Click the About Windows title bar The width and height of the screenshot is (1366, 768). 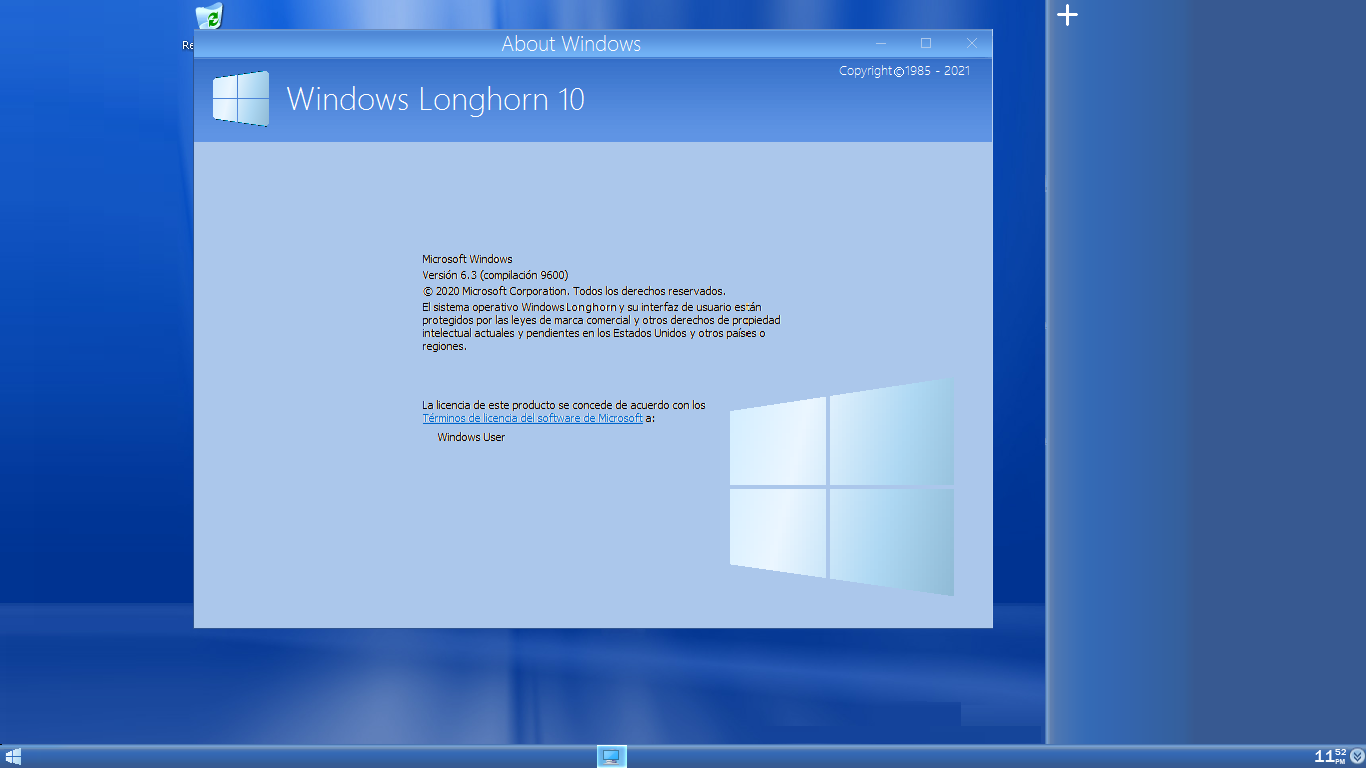(570, 43)
